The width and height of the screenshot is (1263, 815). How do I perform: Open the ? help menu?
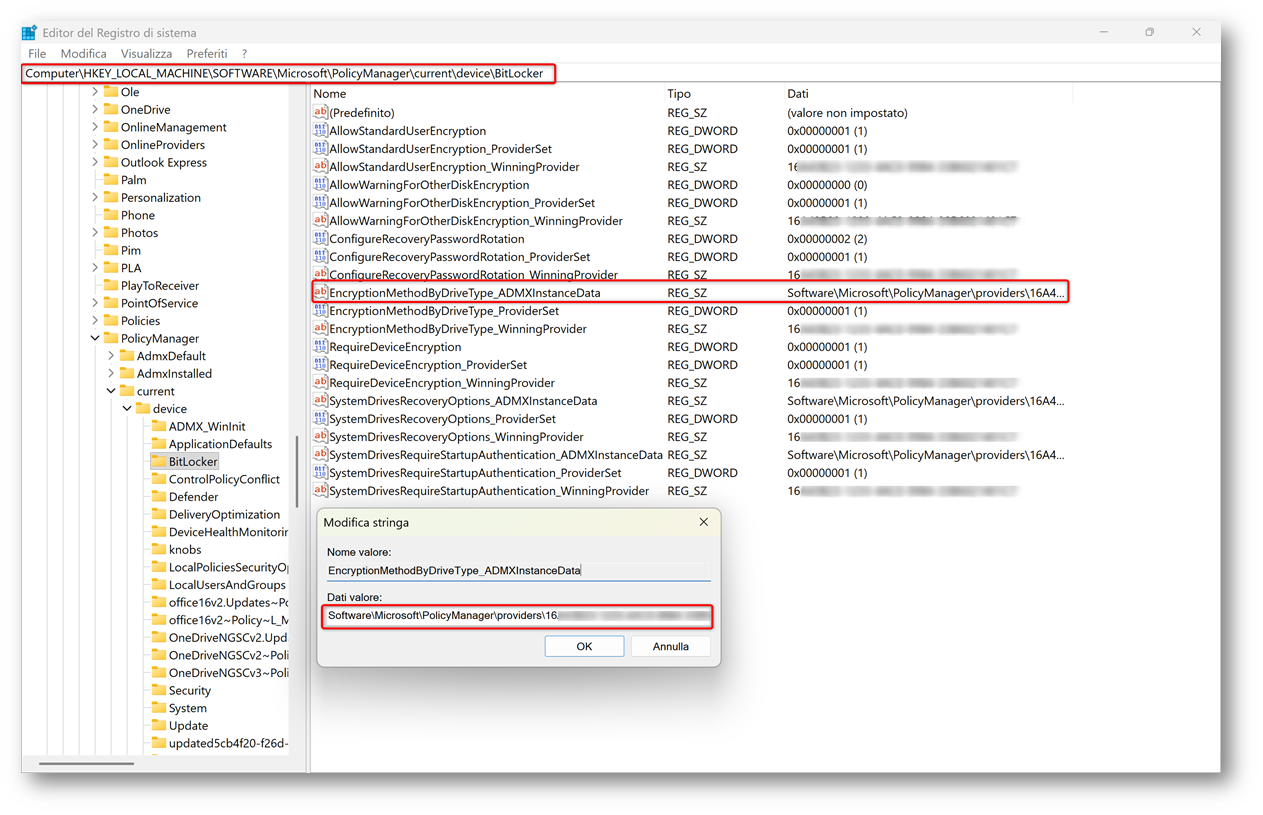click(244, 53)
